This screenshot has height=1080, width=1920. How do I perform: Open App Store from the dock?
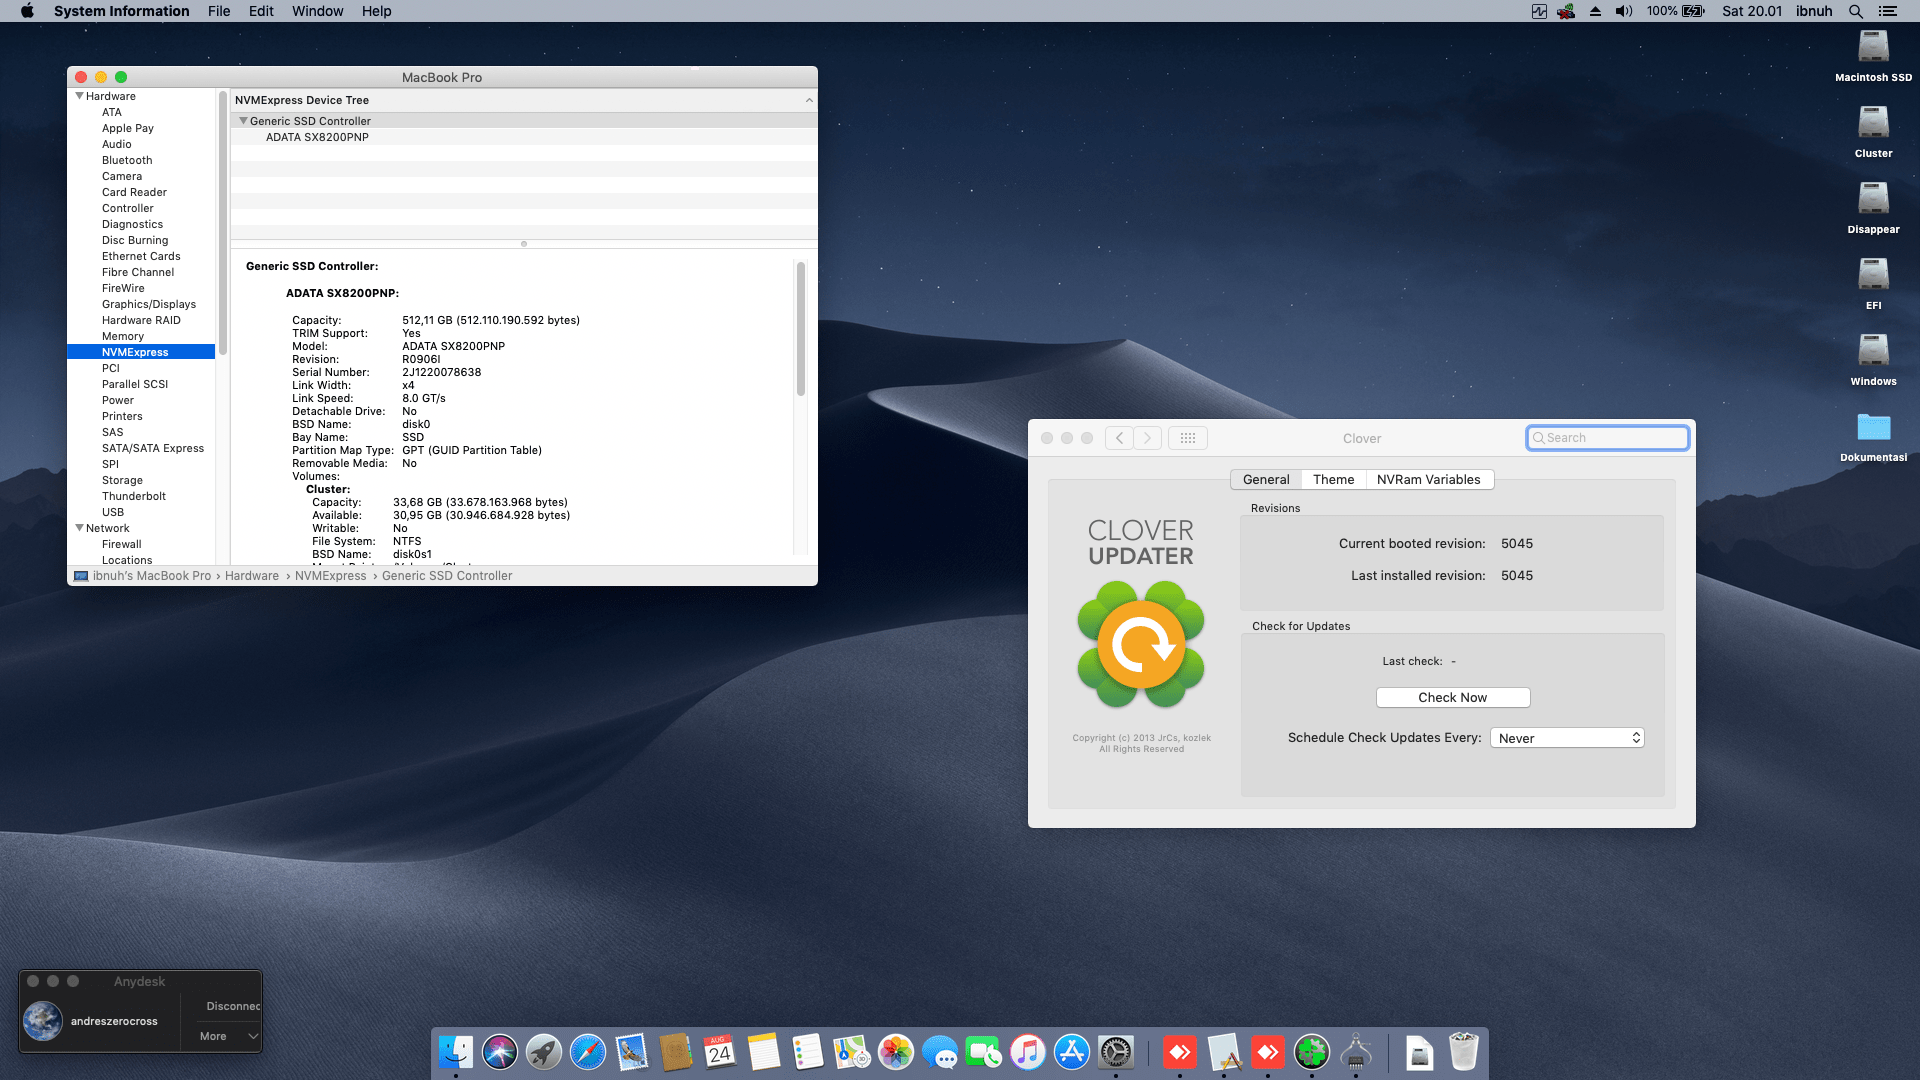pyautogui.click(x=1072, y=1052)
